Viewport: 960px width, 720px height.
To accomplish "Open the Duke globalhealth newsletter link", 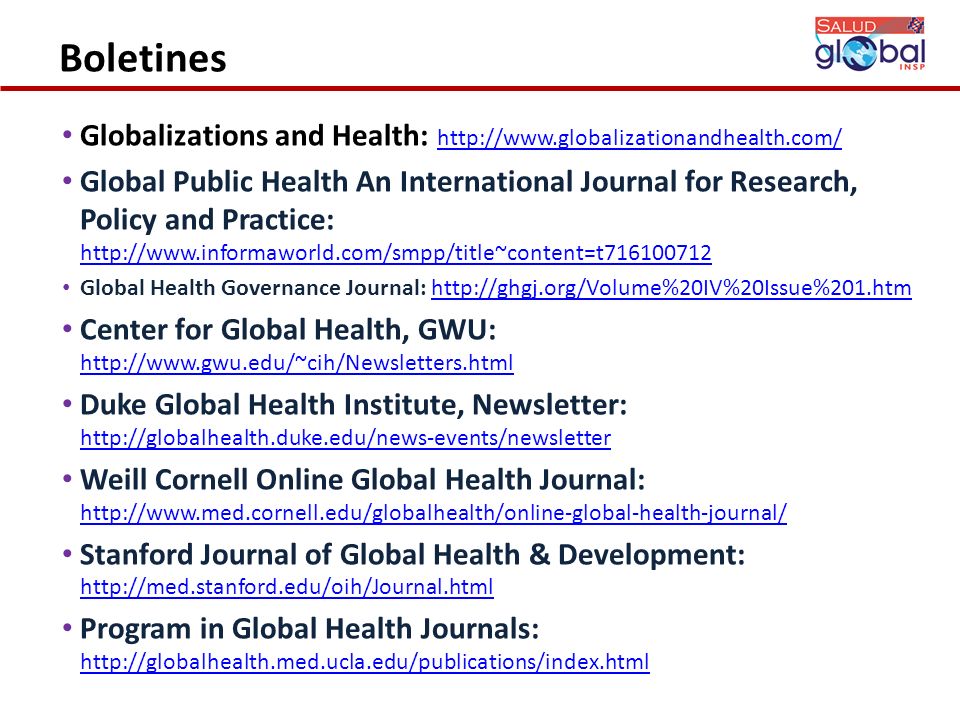I will [x=345, y=438].
